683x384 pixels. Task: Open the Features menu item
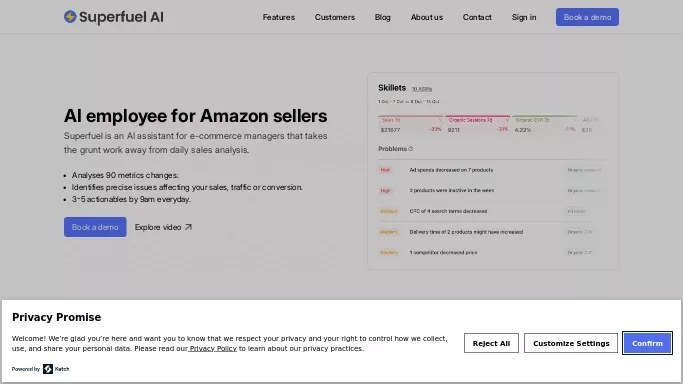point(279,17)
